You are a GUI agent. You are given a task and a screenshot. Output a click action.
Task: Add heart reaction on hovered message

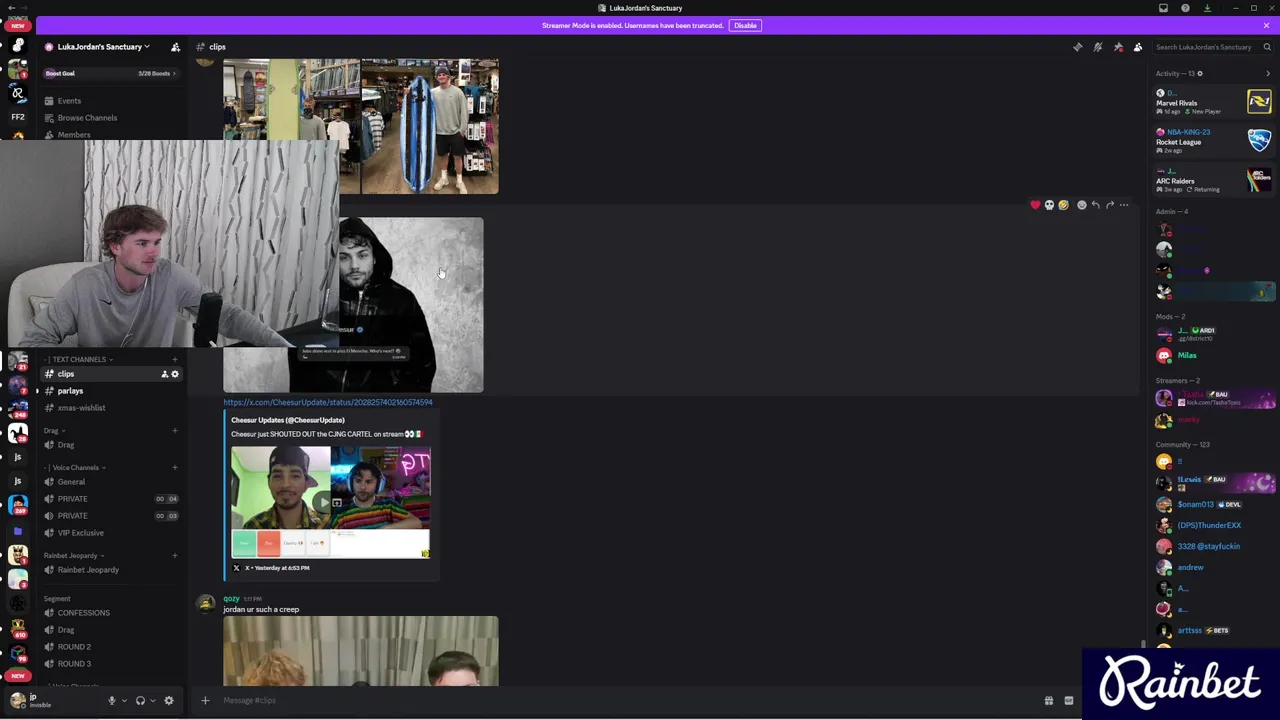point(1035,205)
